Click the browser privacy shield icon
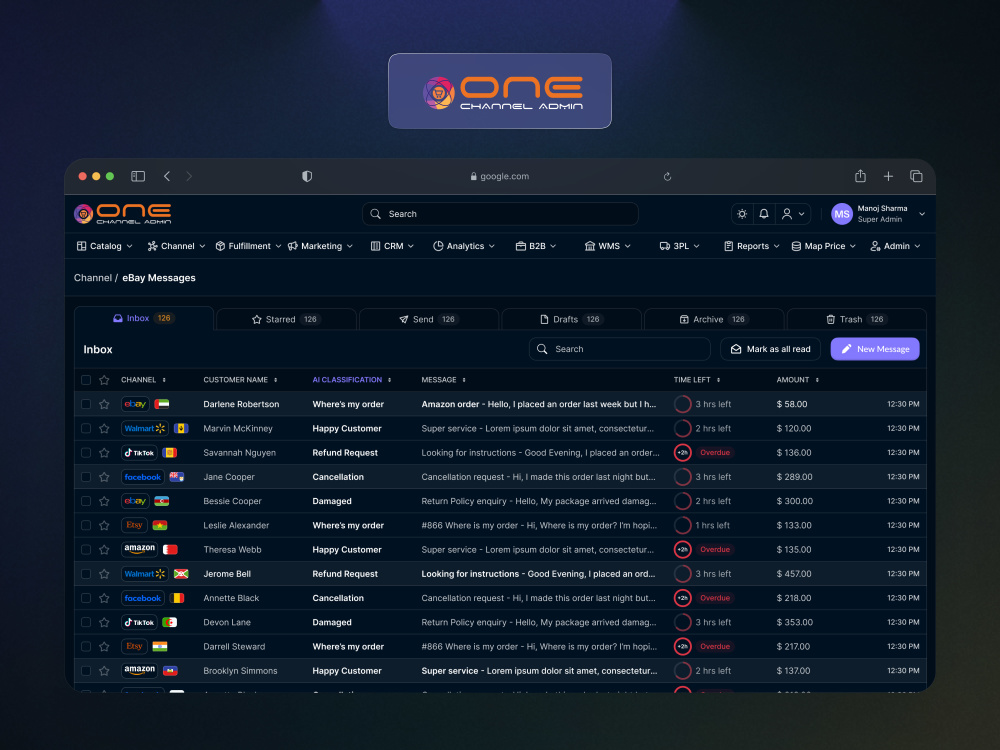Image resolution: width=1000 pixels, height=750 pixels. coord(307,177)
